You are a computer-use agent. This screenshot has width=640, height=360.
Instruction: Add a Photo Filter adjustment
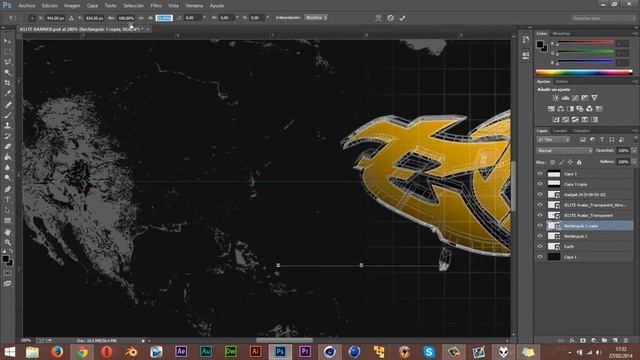[580, 109]
